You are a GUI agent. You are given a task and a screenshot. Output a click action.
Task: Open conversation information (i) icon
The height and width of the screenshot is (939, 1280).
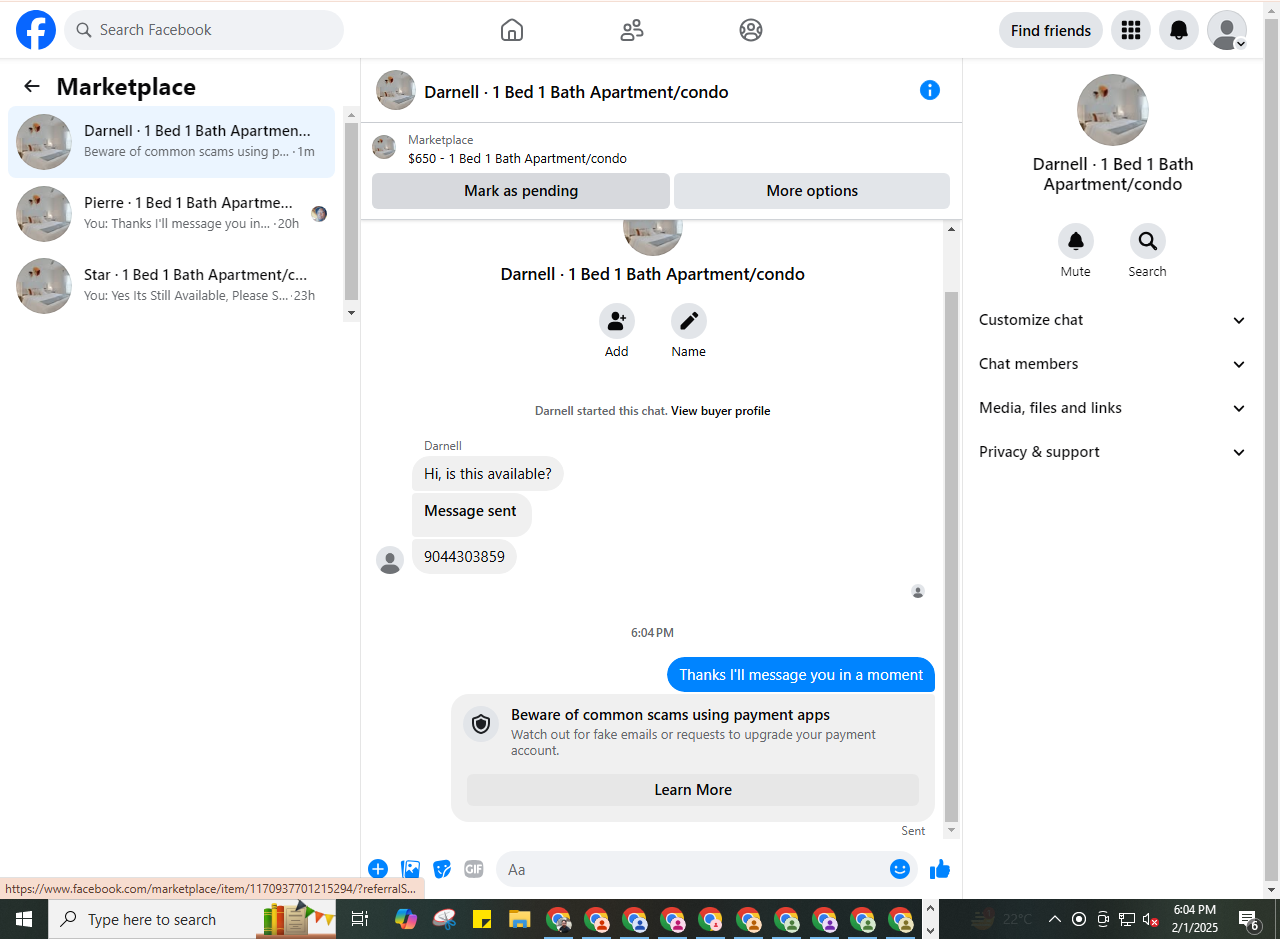[x=930, y=90]
